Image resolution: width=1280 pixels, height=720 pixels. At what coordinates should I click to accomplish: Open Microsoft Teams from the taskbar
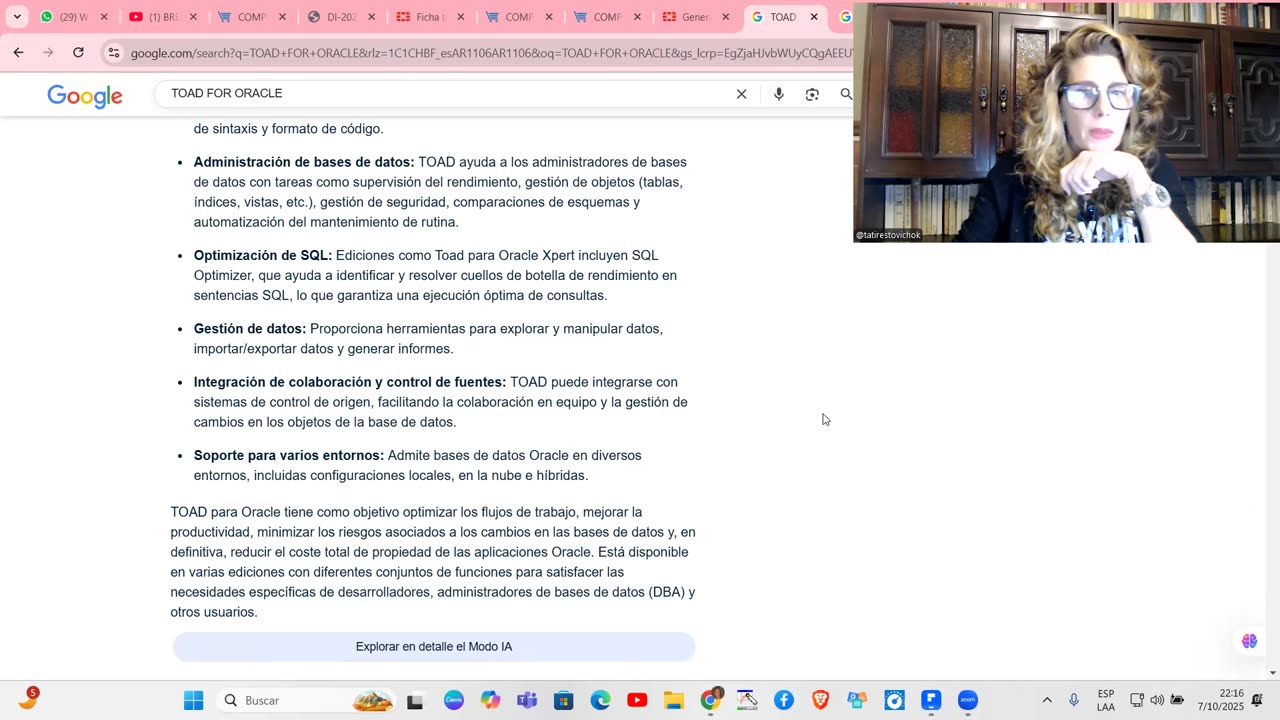click(x=527, y=700)
